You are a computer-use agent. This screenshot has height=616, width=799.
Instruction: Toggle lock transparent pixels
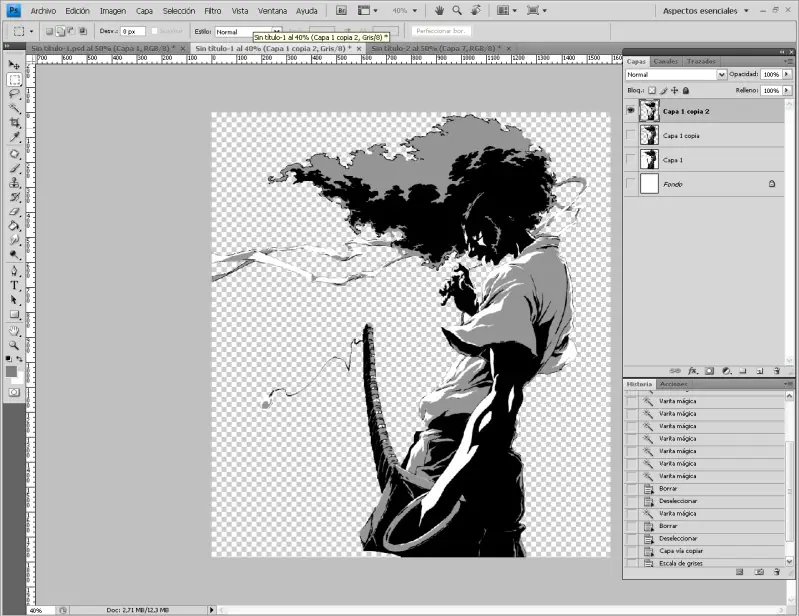tap(652, 90)
